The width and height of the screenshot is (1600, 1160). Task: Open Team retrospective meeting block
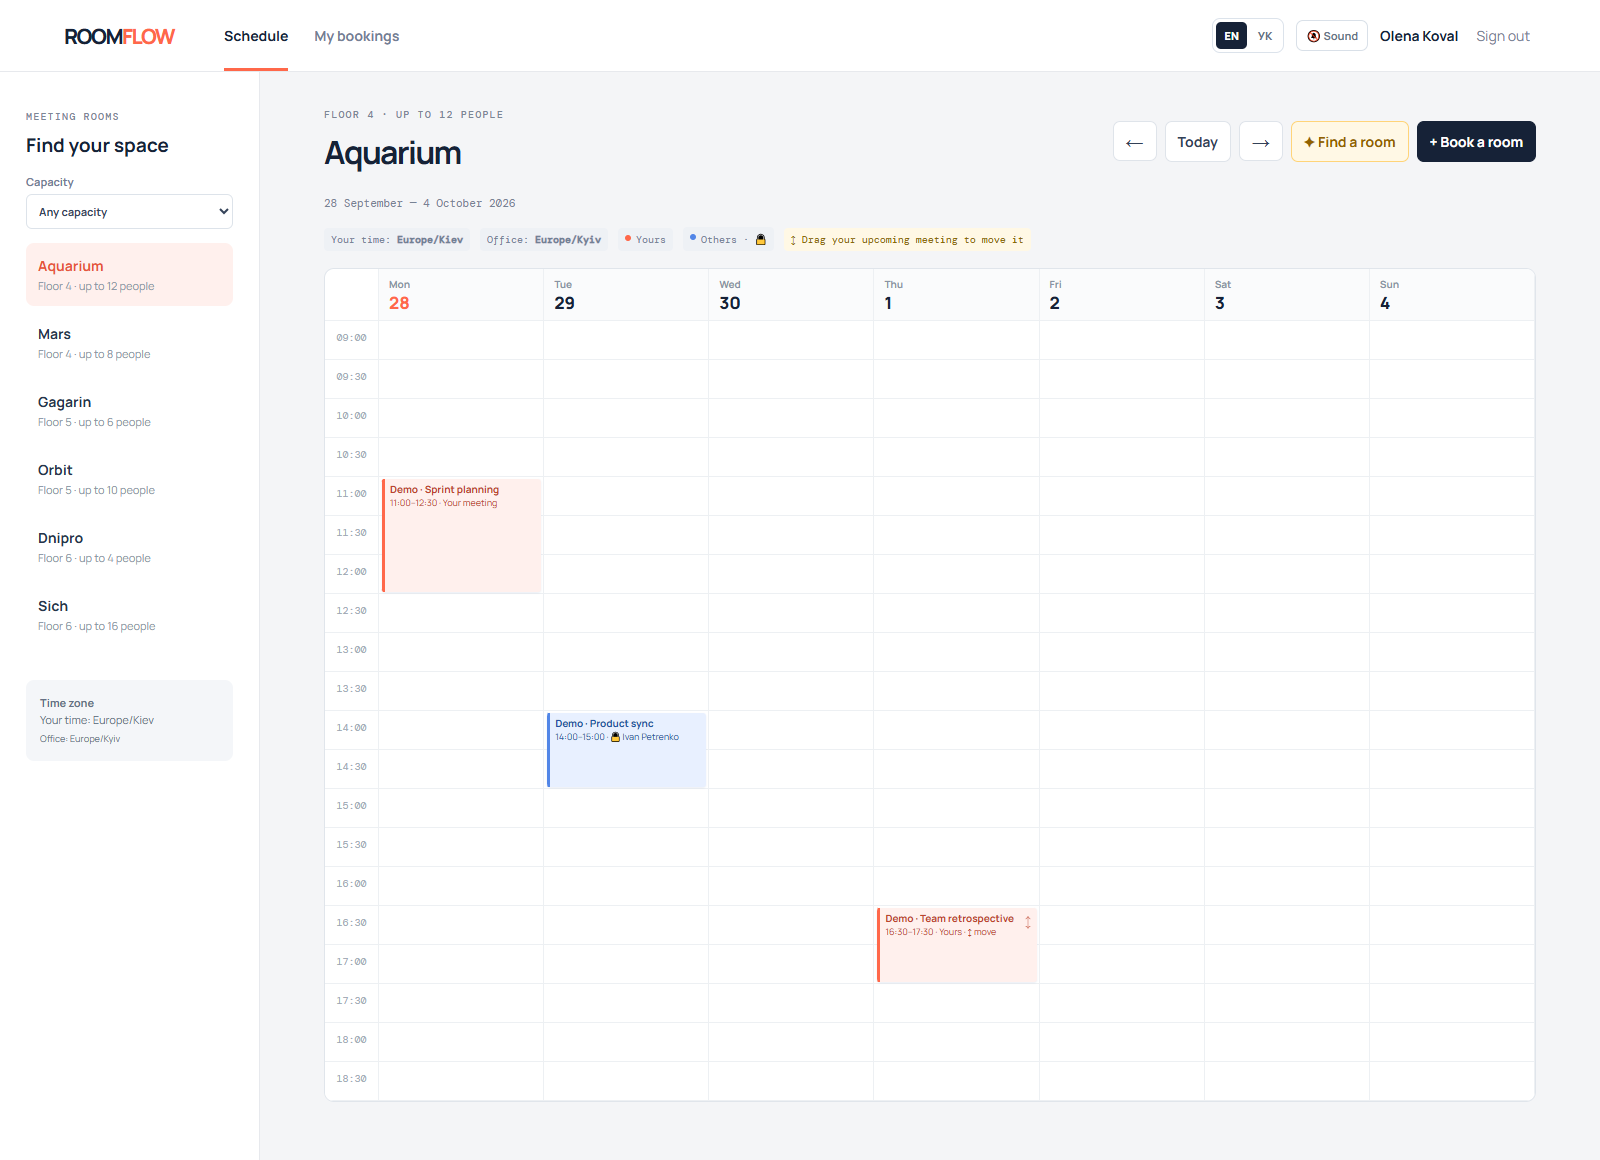957,945
